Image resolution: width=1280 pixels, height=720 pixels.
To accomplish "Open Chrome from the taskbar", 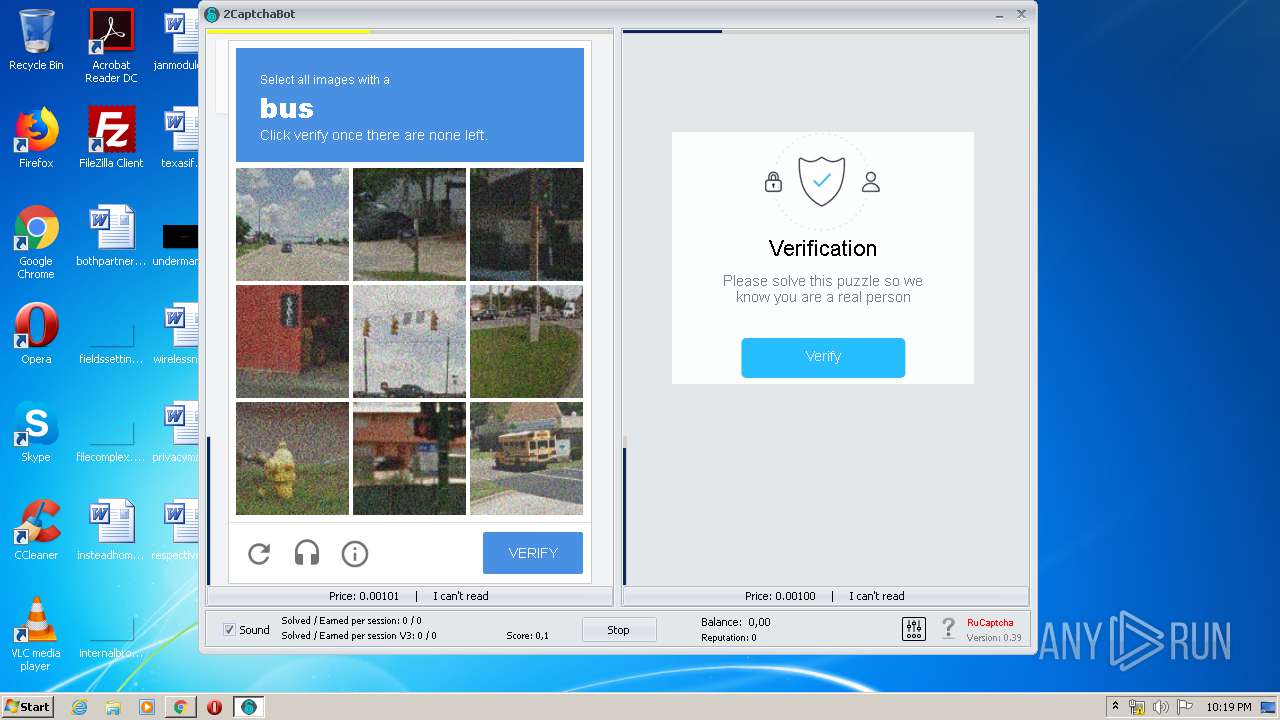I will click(180, 707).
